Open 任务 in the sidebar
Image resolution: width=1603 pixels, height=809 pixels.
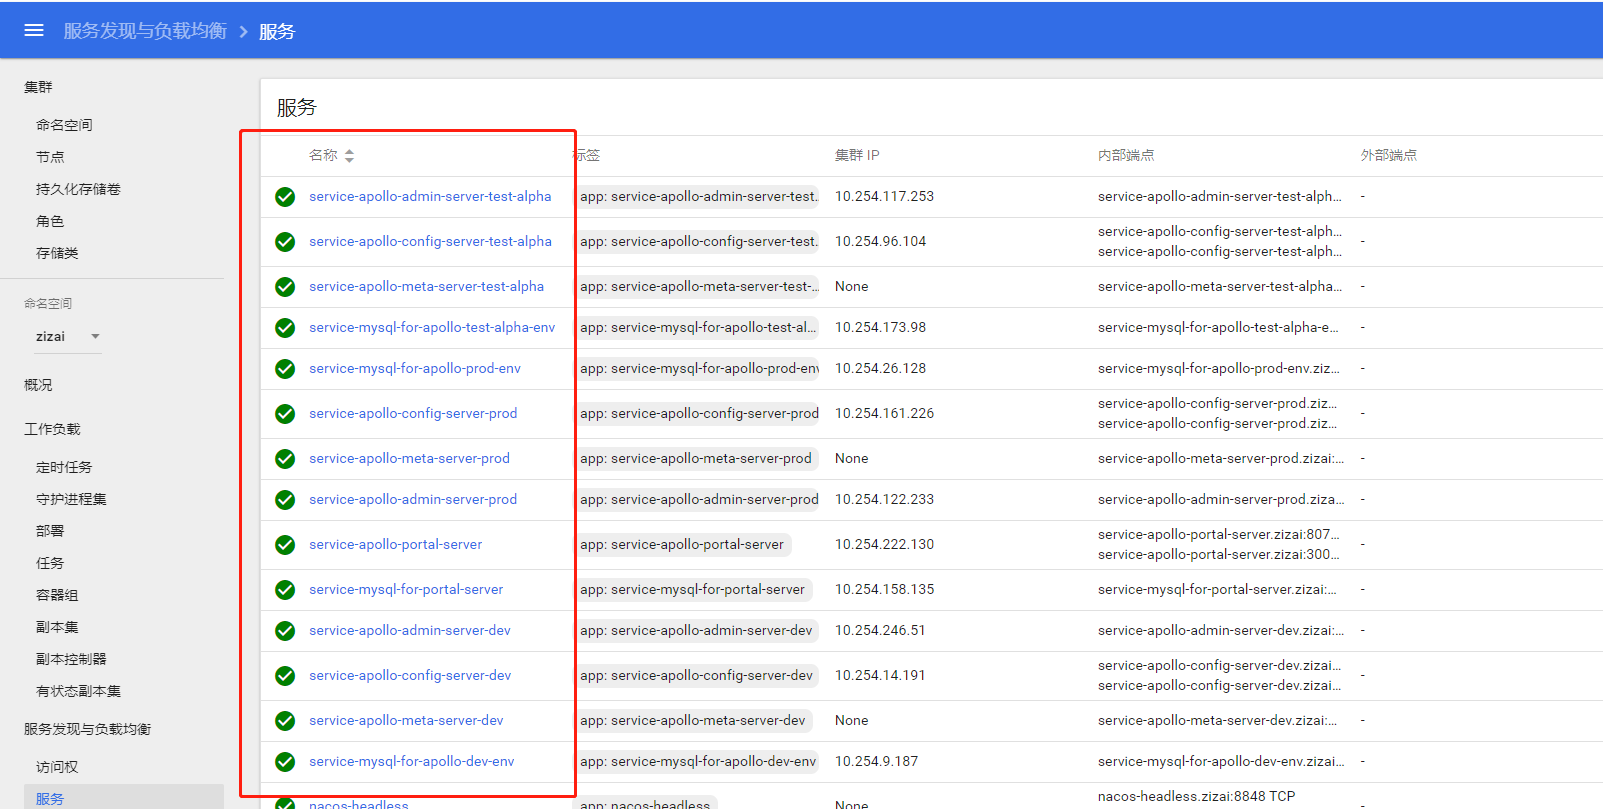pyautogui.click(x=50, y=563)
